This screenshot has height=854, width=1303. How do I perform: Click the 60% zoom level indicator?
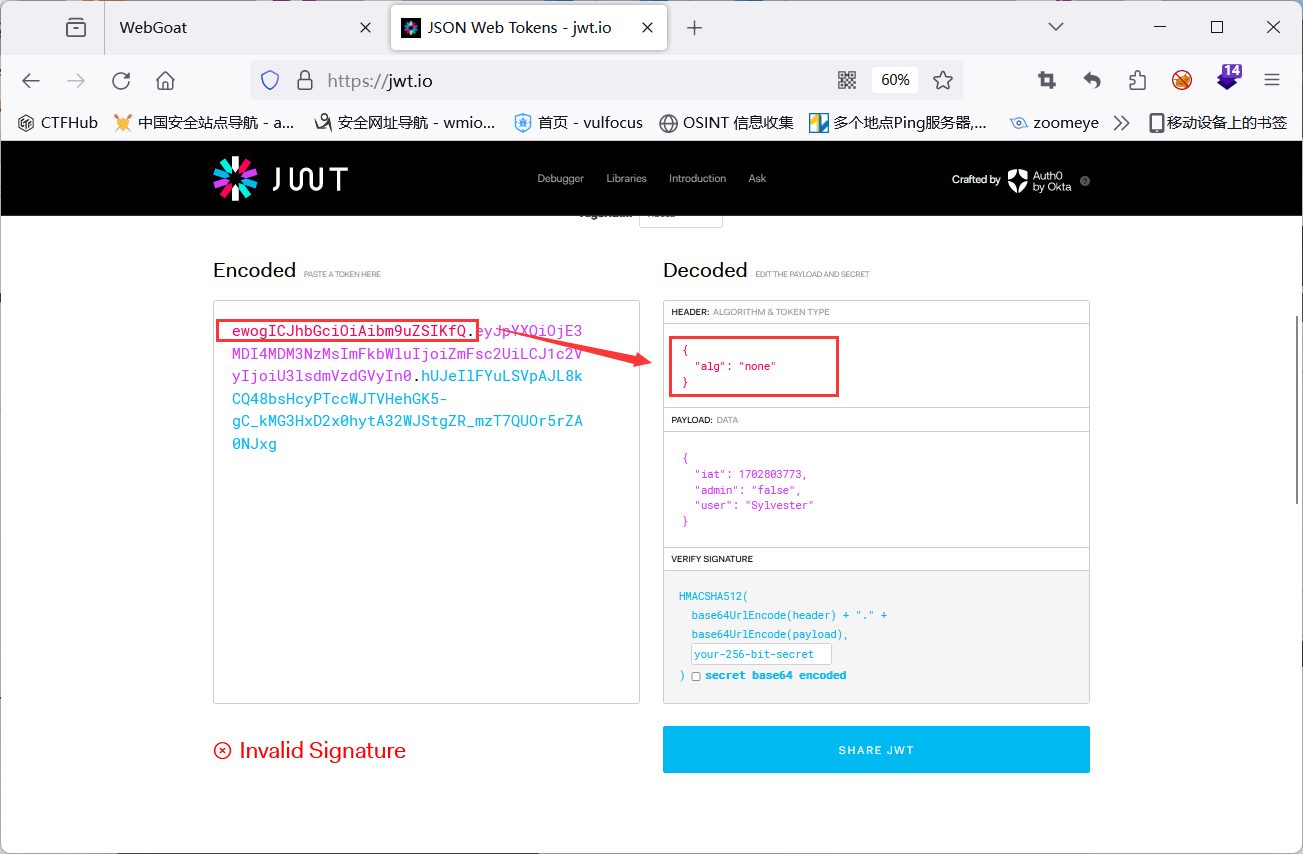click(x=895, y=80)
